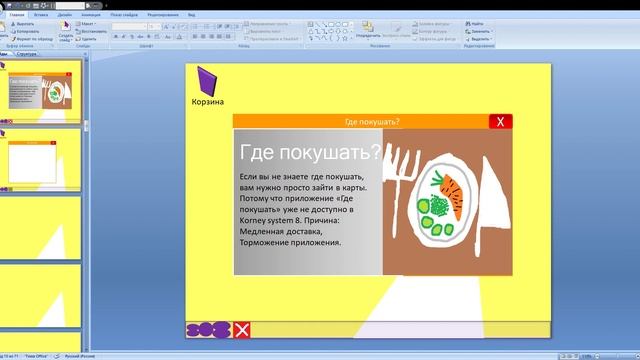Click the red X close button on slide window
Image resolution: width=640 pixels, height=360 pixels.
coord(500,122)
